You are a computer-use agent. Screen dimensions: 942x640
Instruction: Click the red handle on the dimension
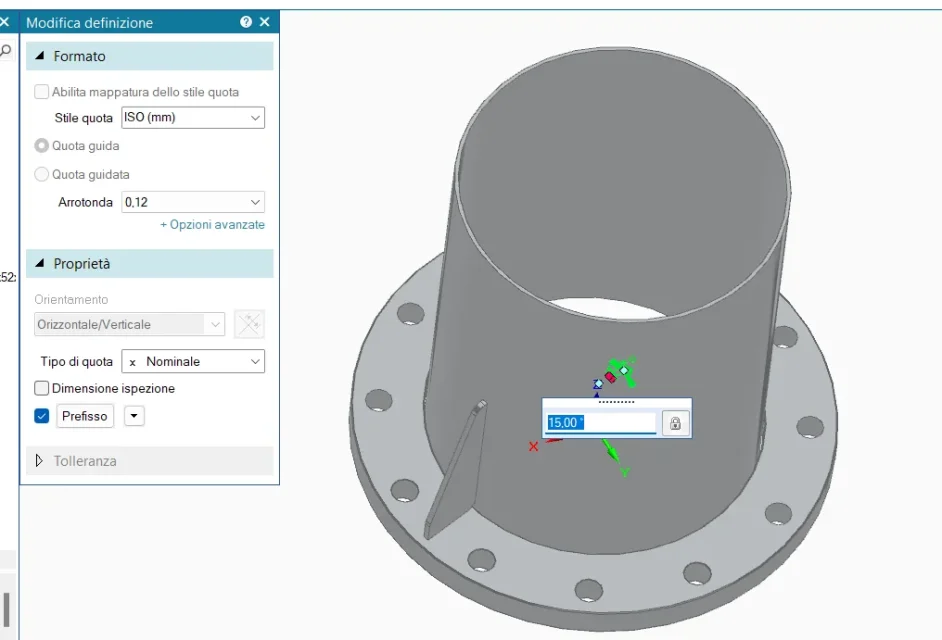tap(609, 377)
